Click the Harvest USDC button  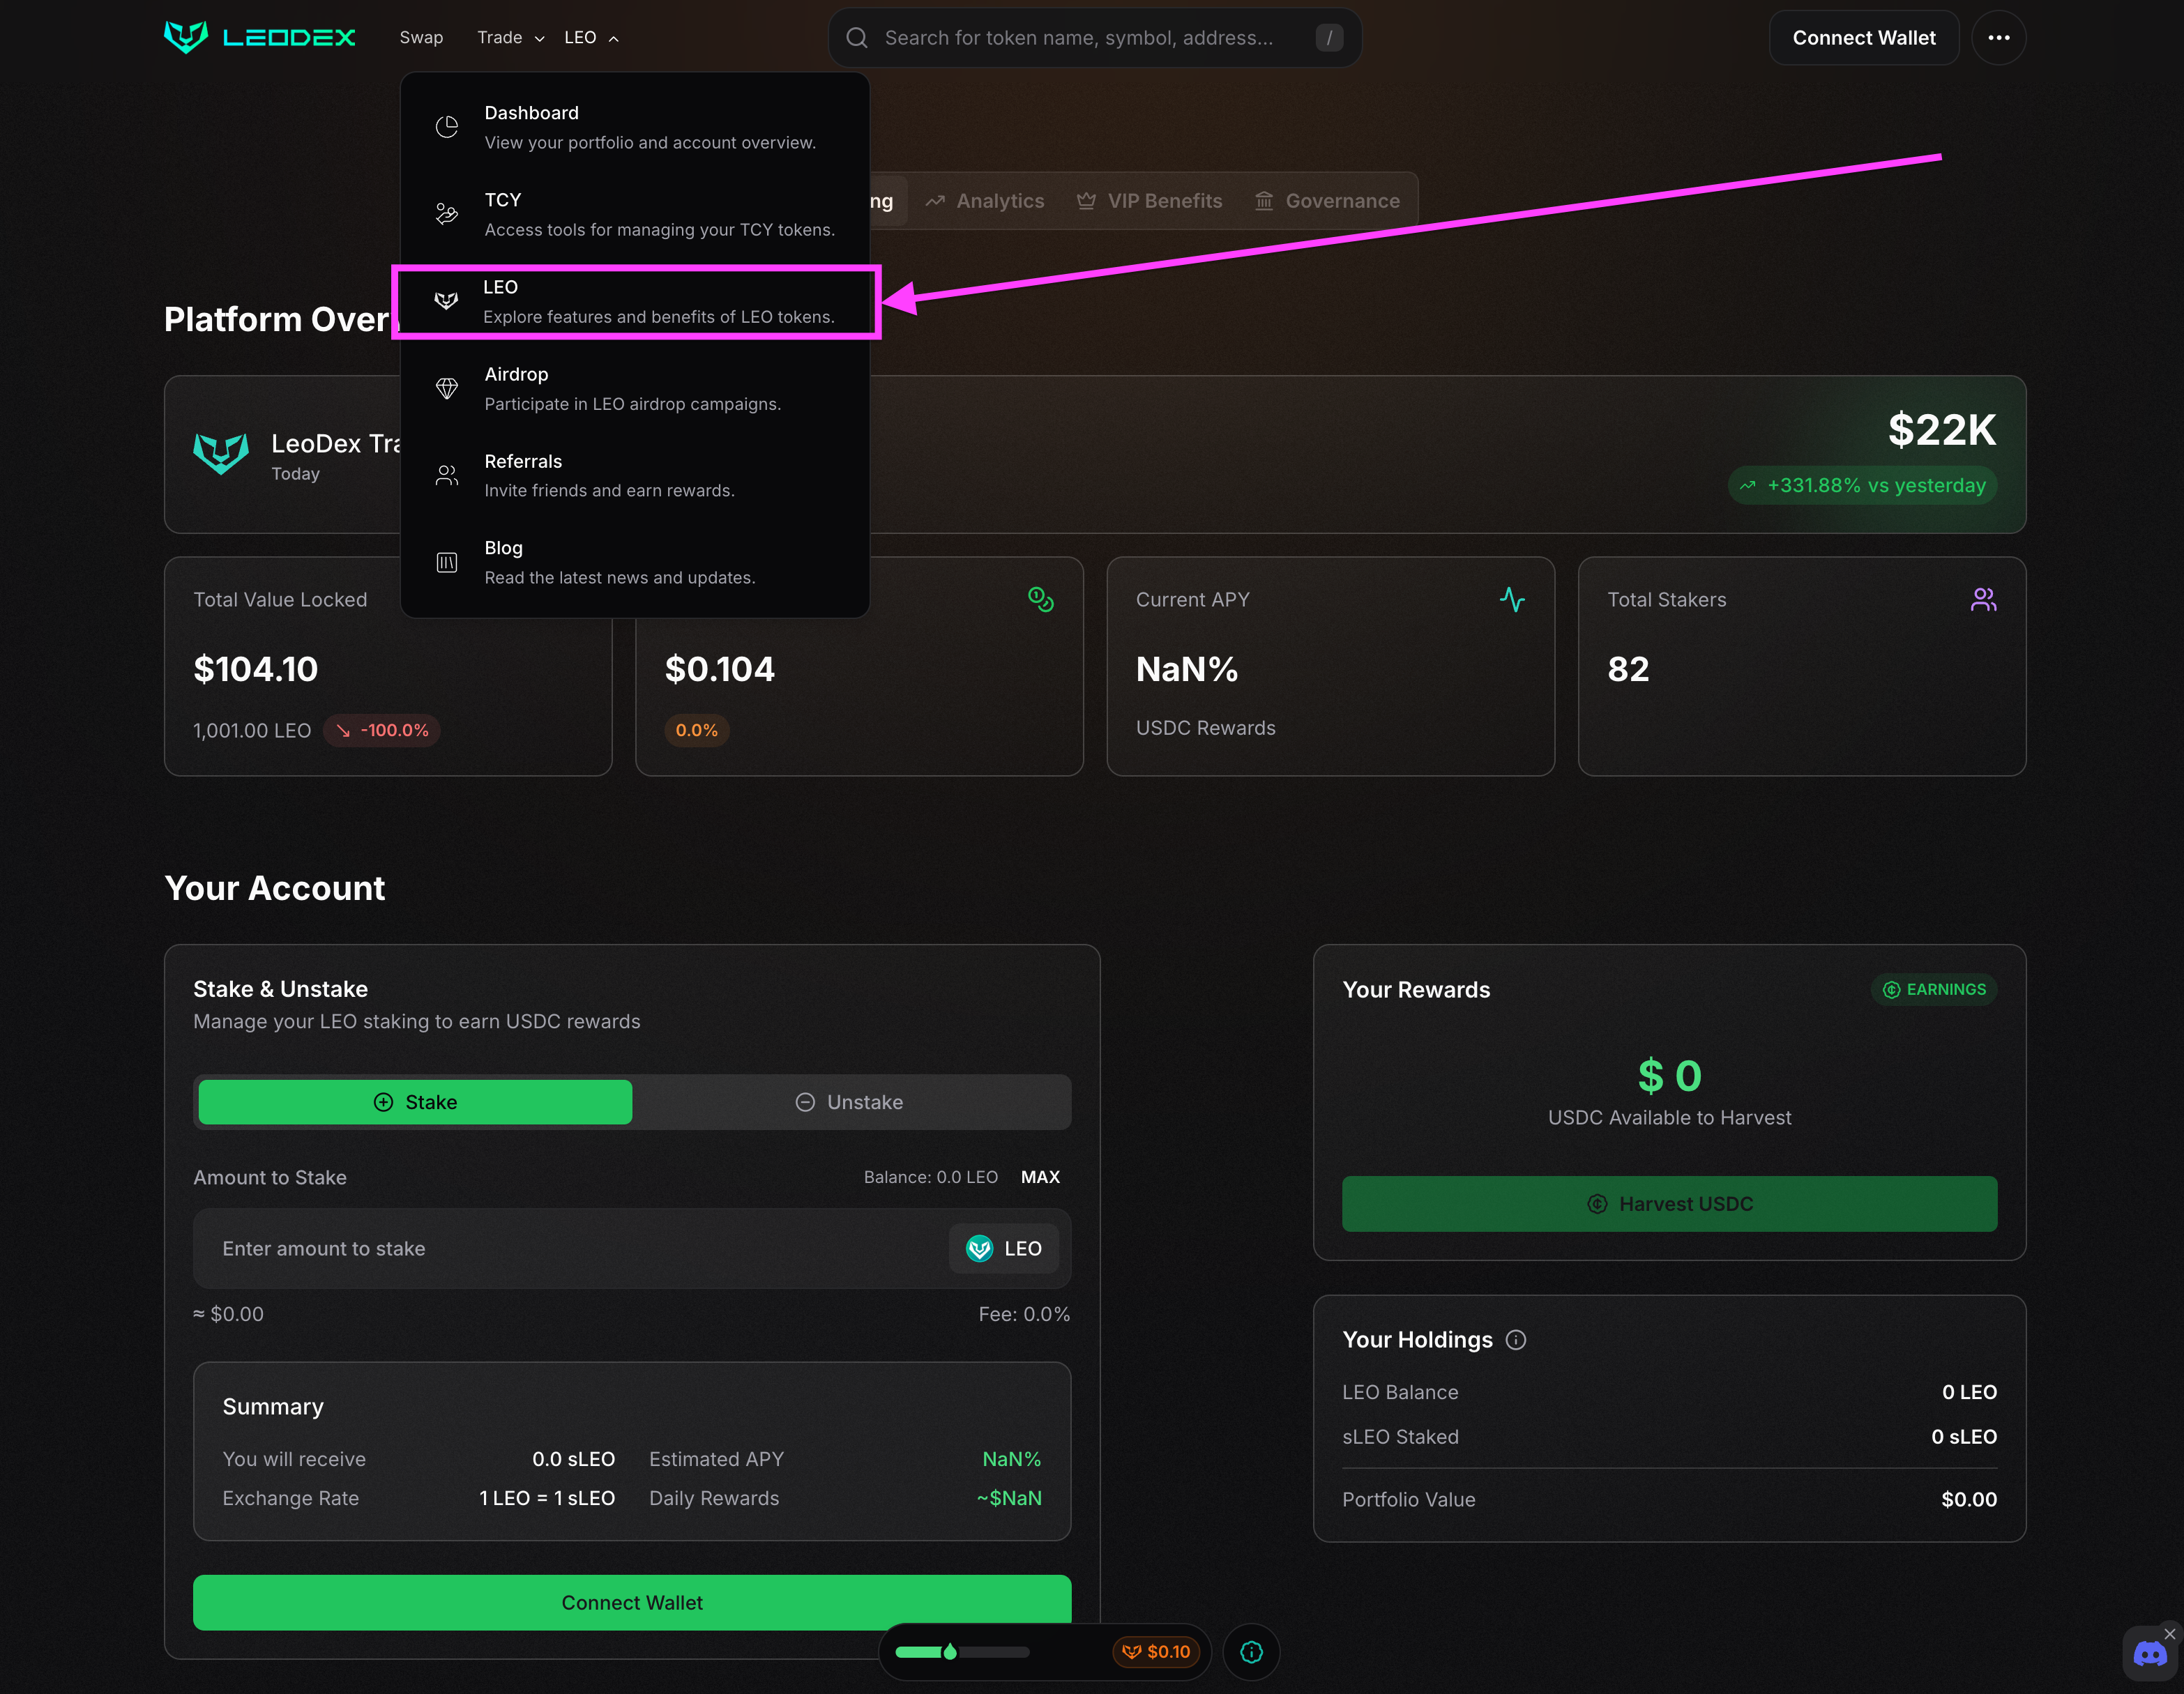[1669, 1204]
